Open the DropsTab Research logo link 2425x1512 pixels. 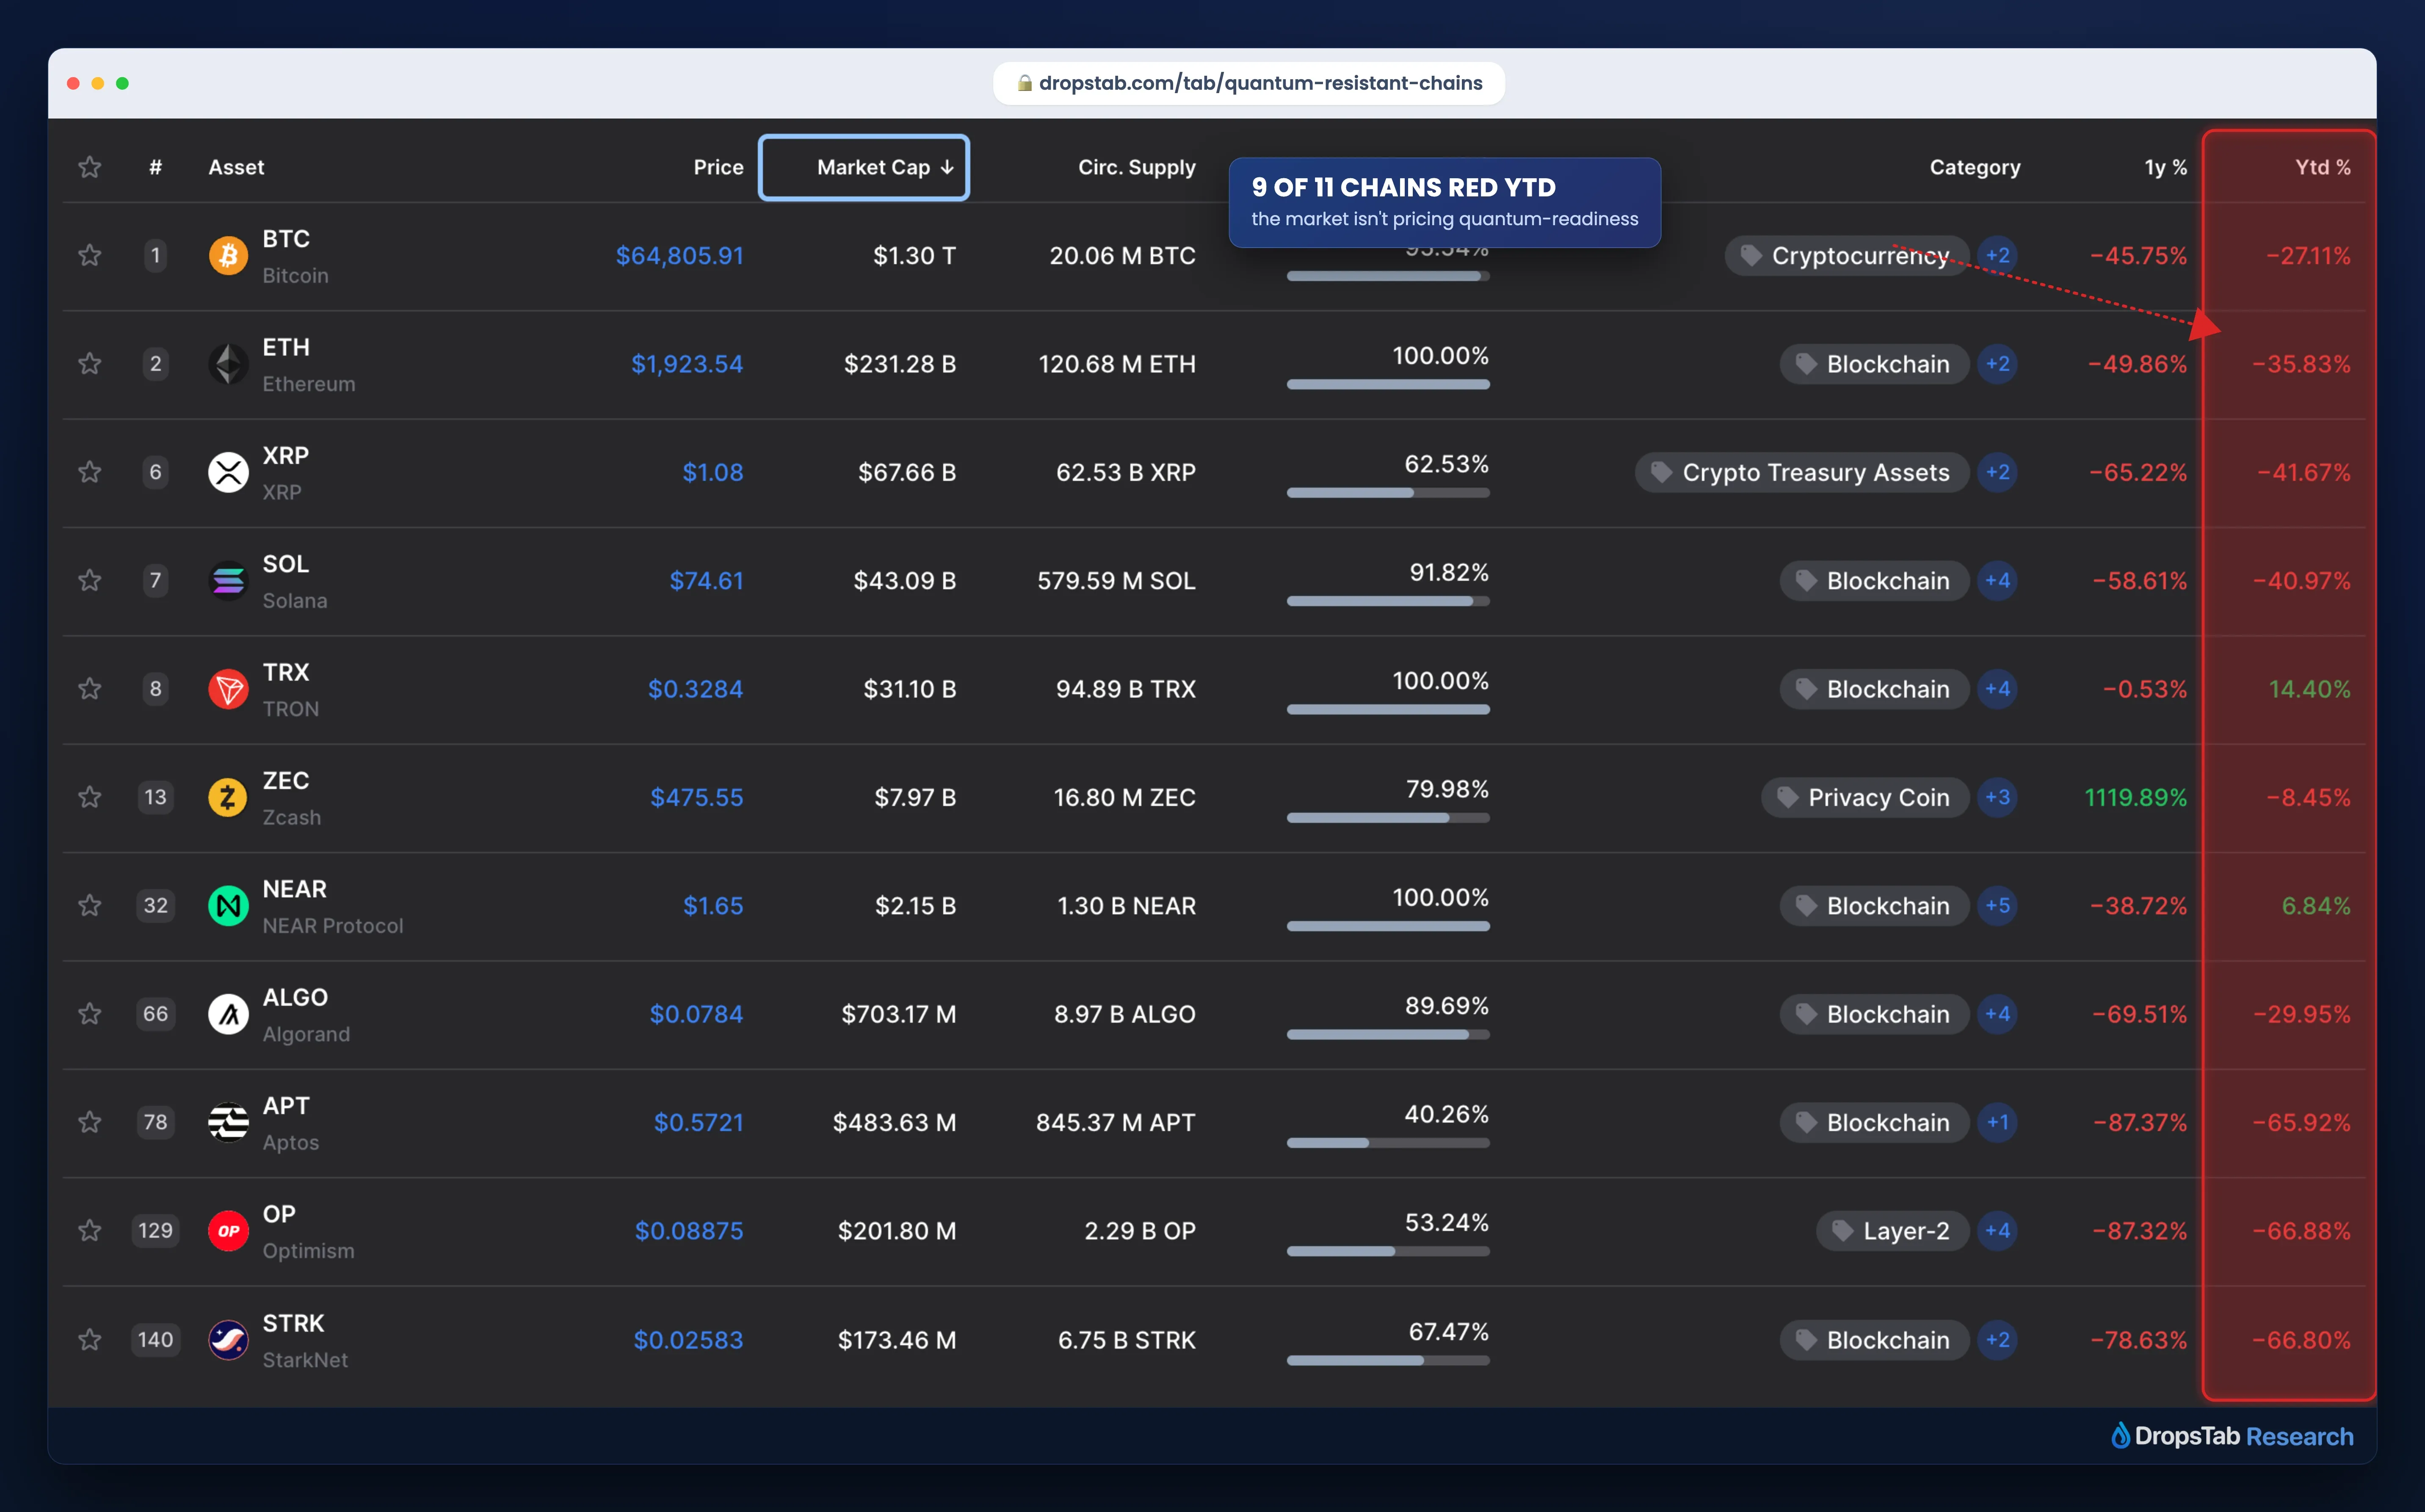coord(2232,1436)
